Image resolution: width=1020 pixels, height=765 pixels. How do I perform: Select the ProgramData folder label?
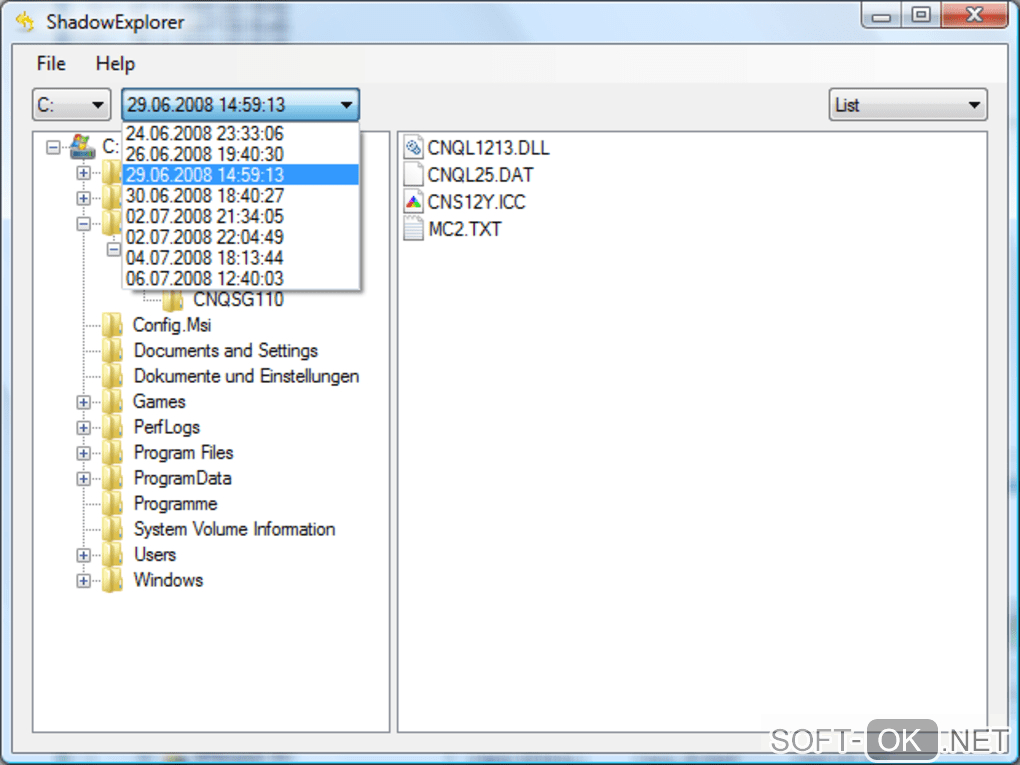tap(183, 478)
